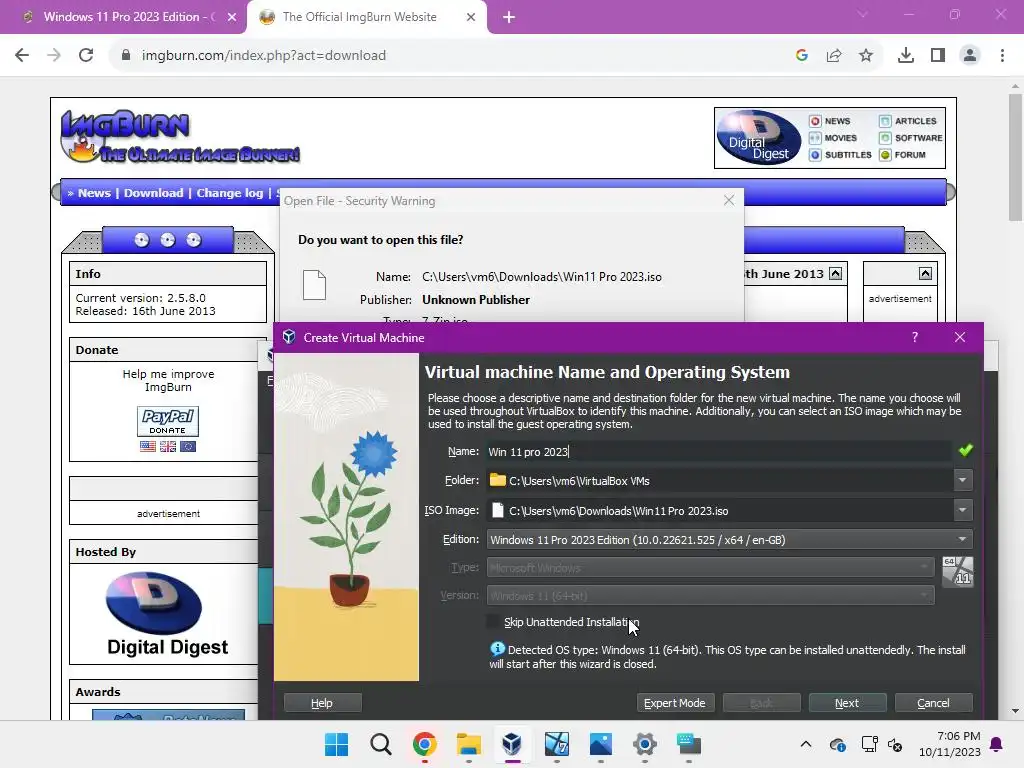The height and width of the screenshot is (768, 1024).
Task: Open the notification bell in the taskbar
Action: point(997,744)
